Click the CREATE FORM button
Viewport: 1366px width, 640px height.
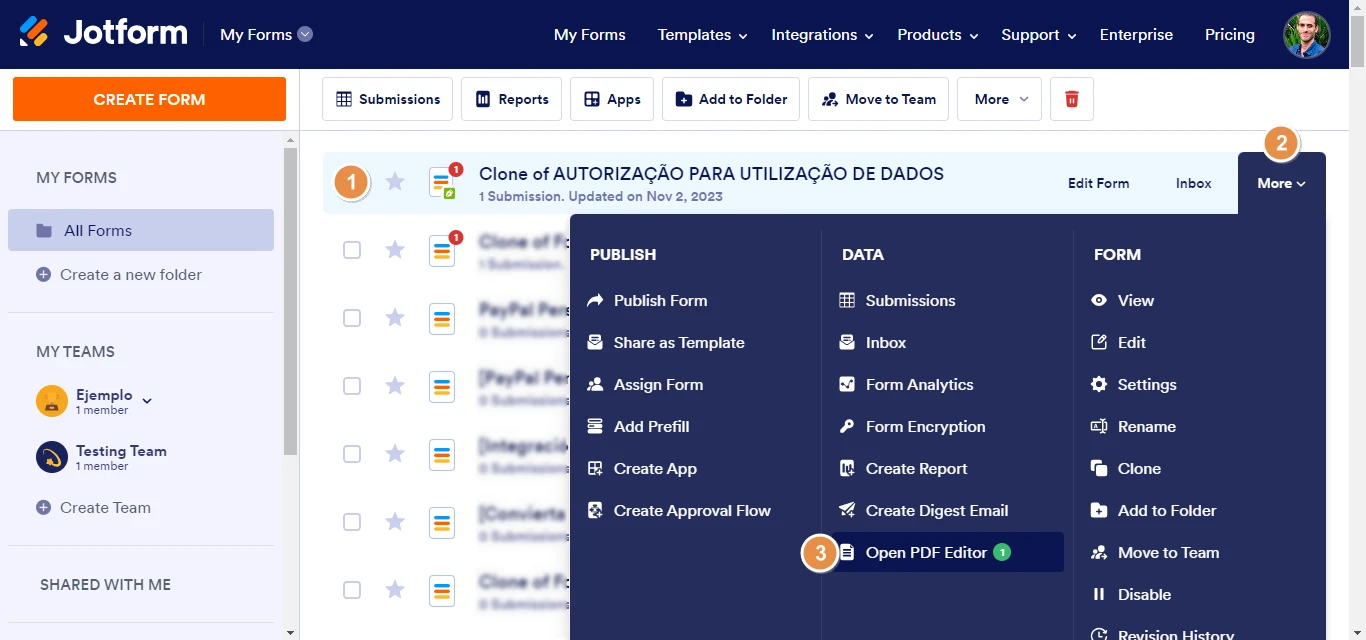tap(148, 99)
